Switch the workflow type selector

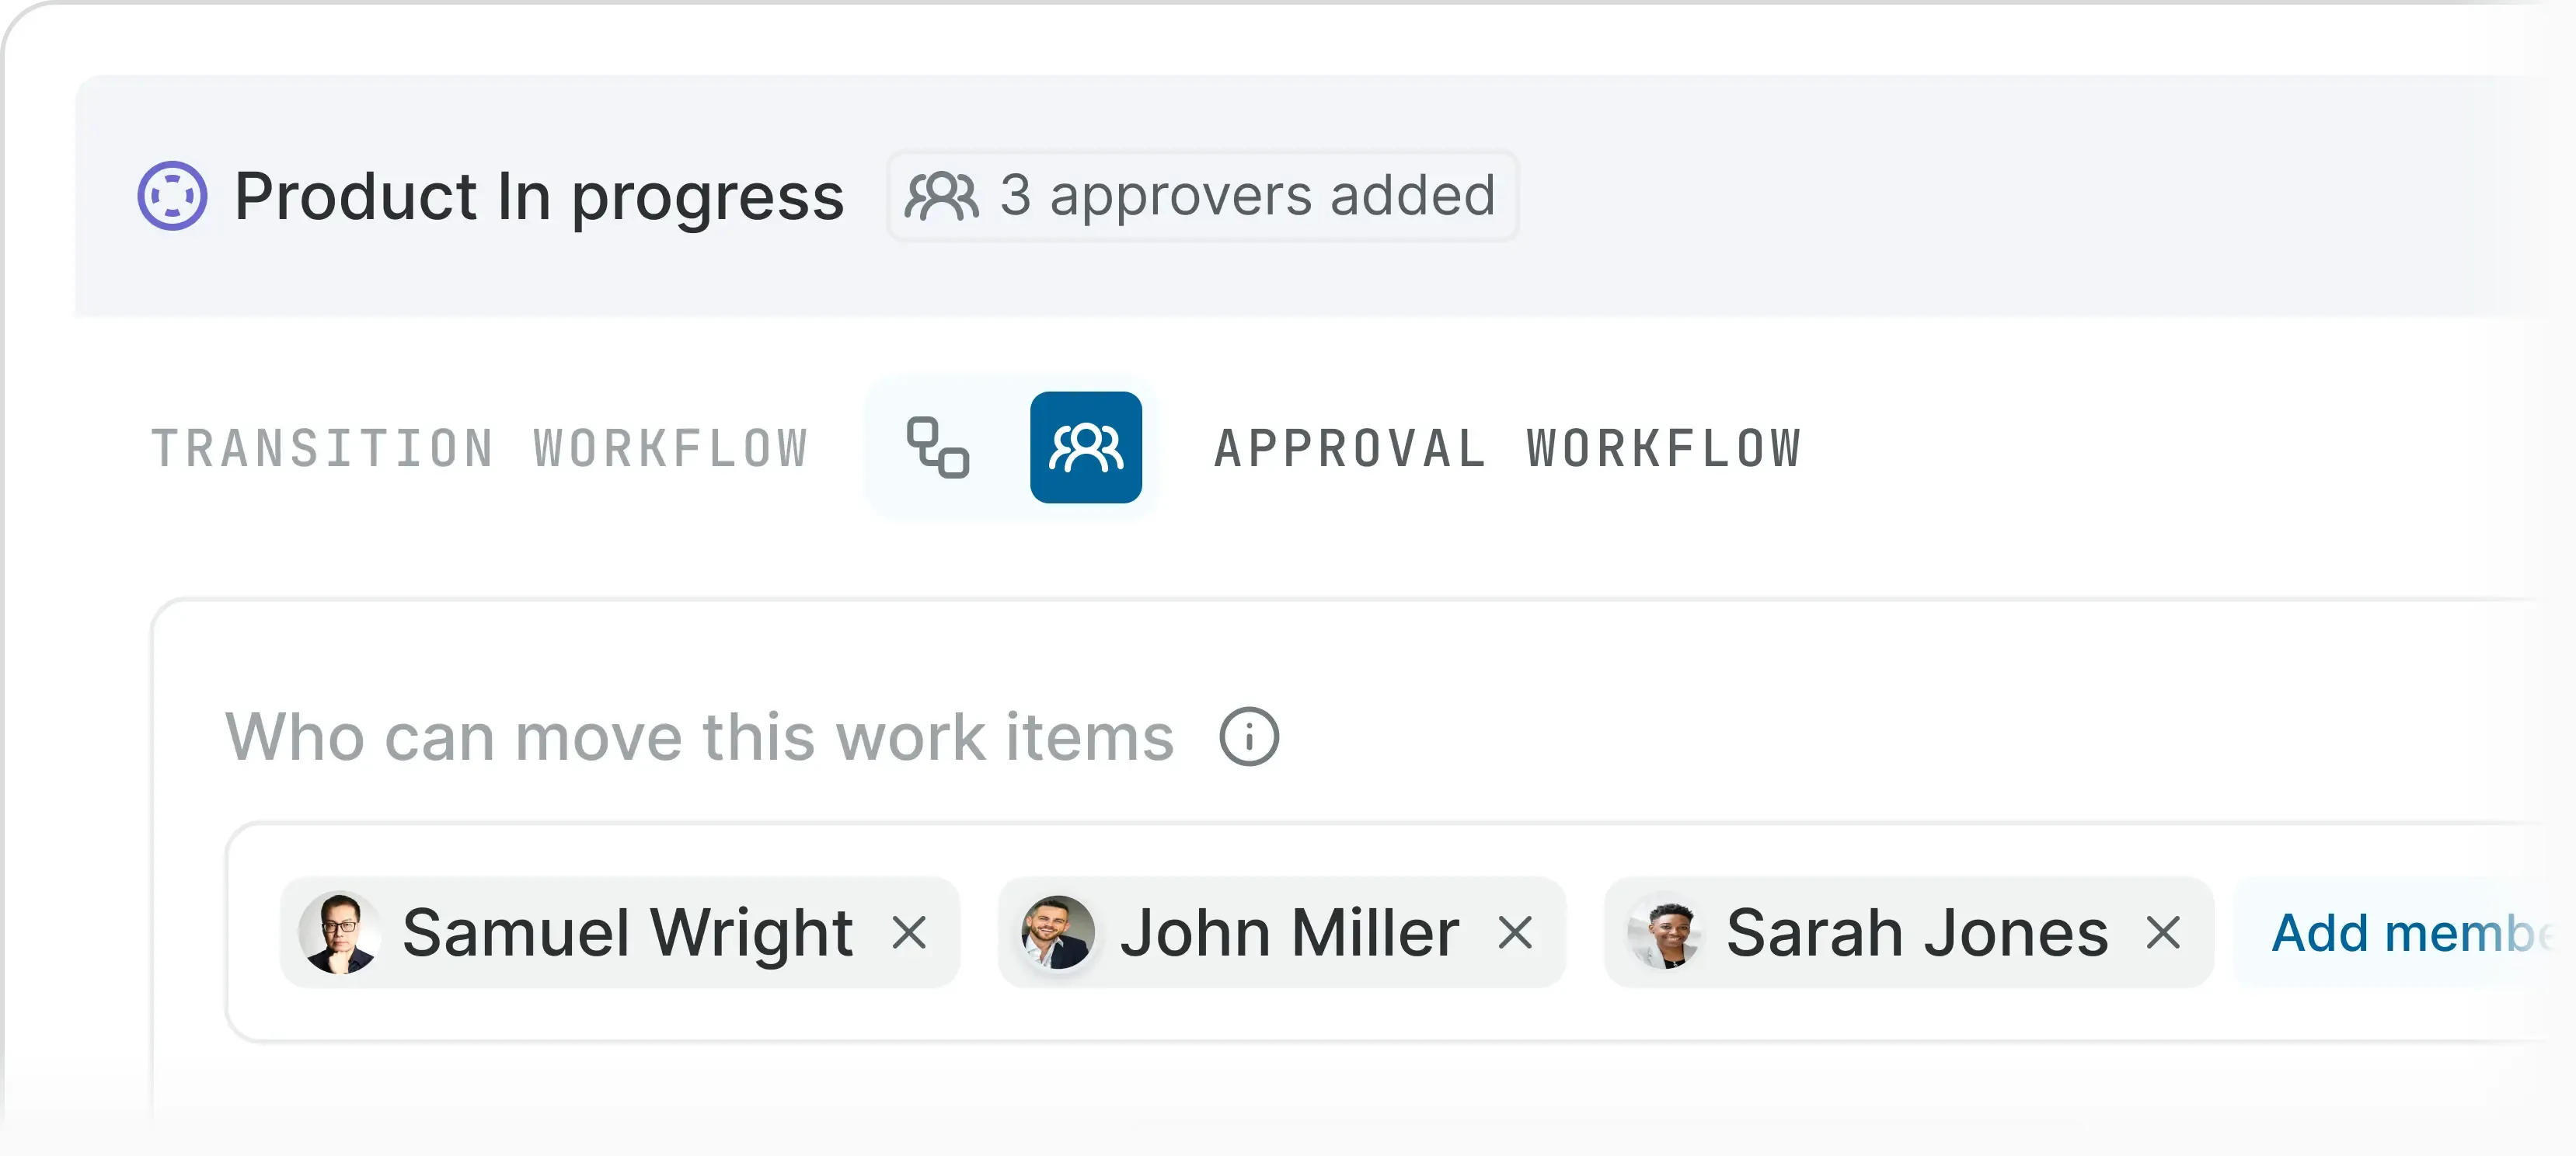[x=1010, y=448]
